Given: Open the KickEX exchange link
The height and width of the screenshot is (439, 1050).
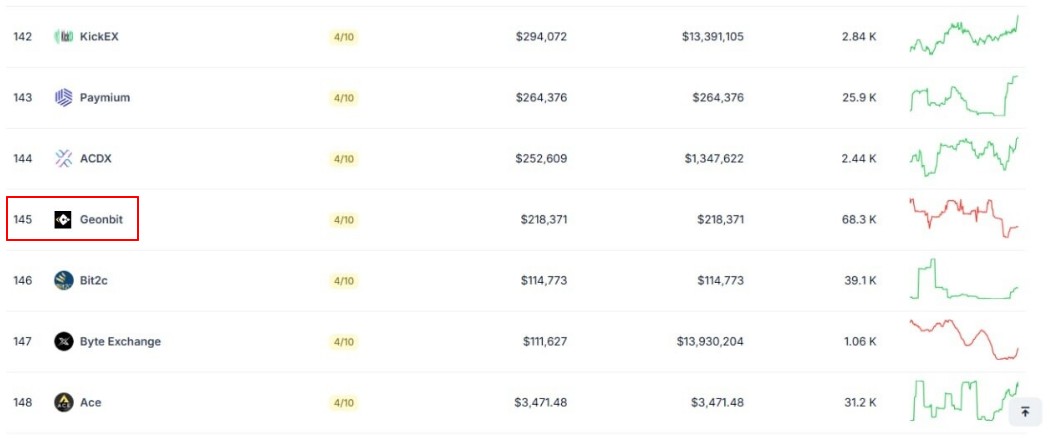Looking at the screenshot, I should pyautogui.click(x=99, y=37).
